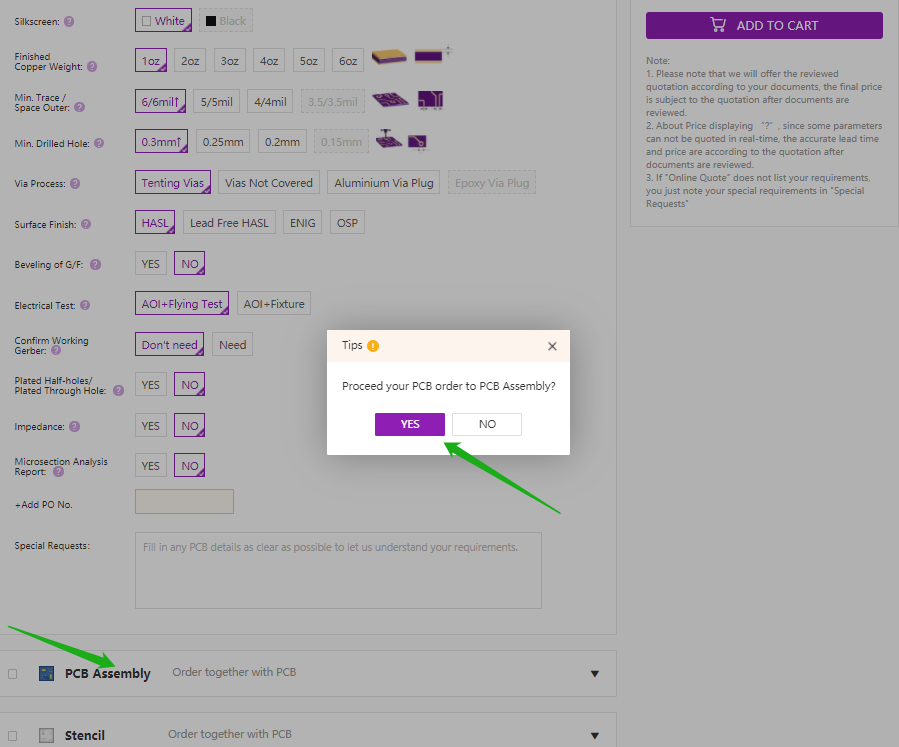Image resolution: width=899 pixels, height=747 pixels.
Task: Click the Special Requests text area
Action: (338, 570)
